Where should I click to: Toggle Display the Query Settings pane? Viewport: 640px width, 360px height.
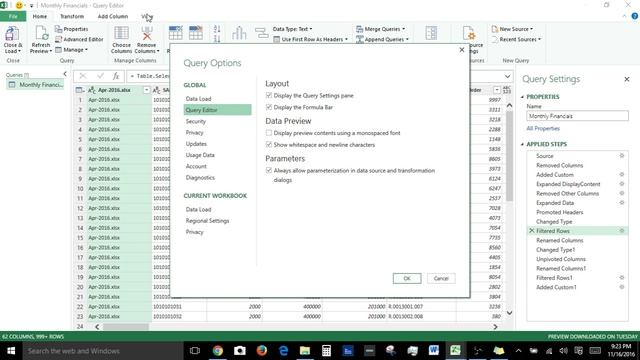click(269, 95)
